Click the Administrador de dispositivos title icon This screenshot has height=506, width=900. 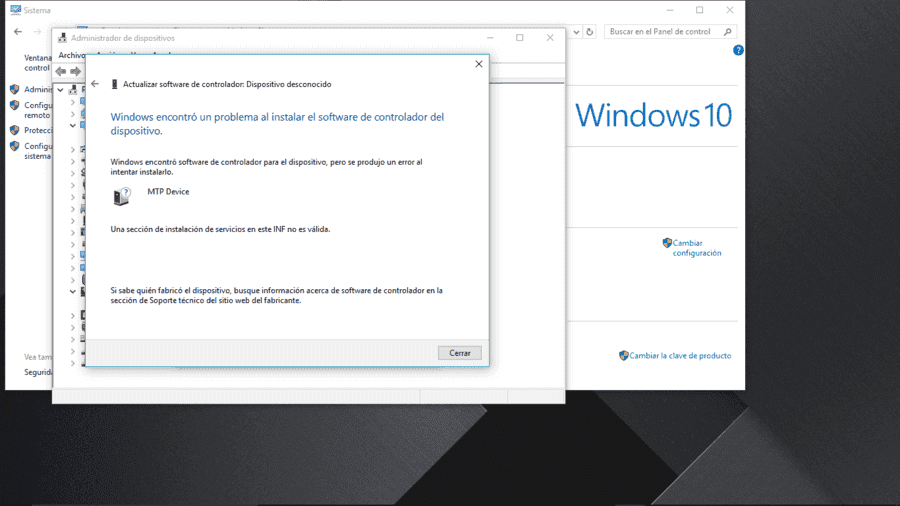click(x=63, y=38)
